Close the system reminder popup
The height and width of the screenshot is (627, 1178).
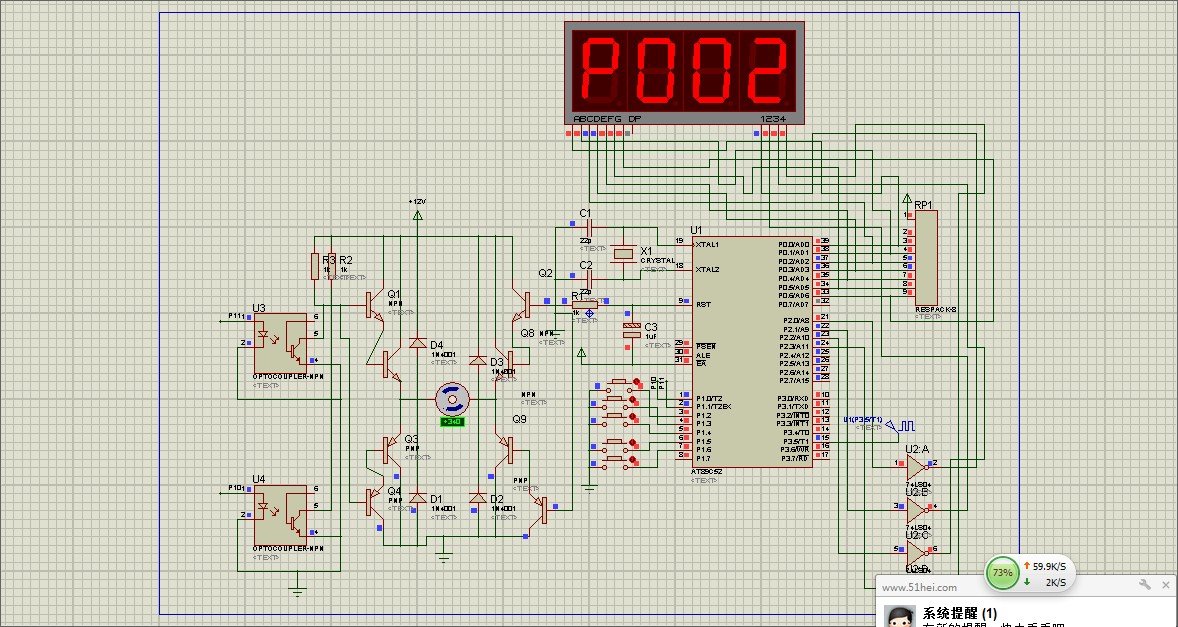(x=1166, y=584)
